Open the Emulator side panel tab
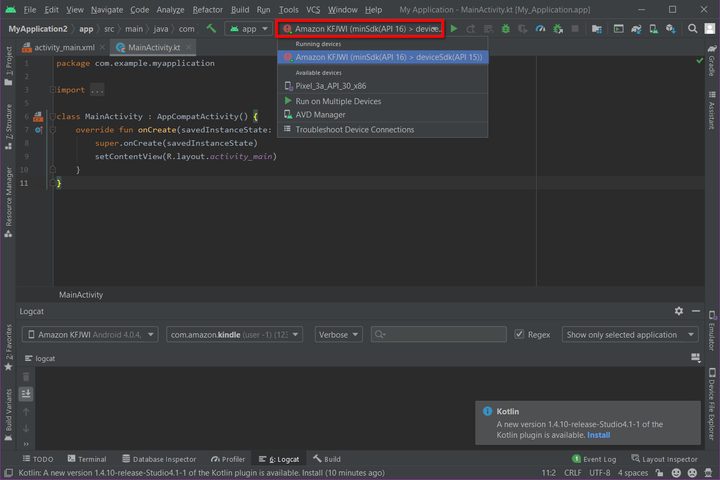The width and height of the screenshot is (720, 480). (x=712, y=331)
